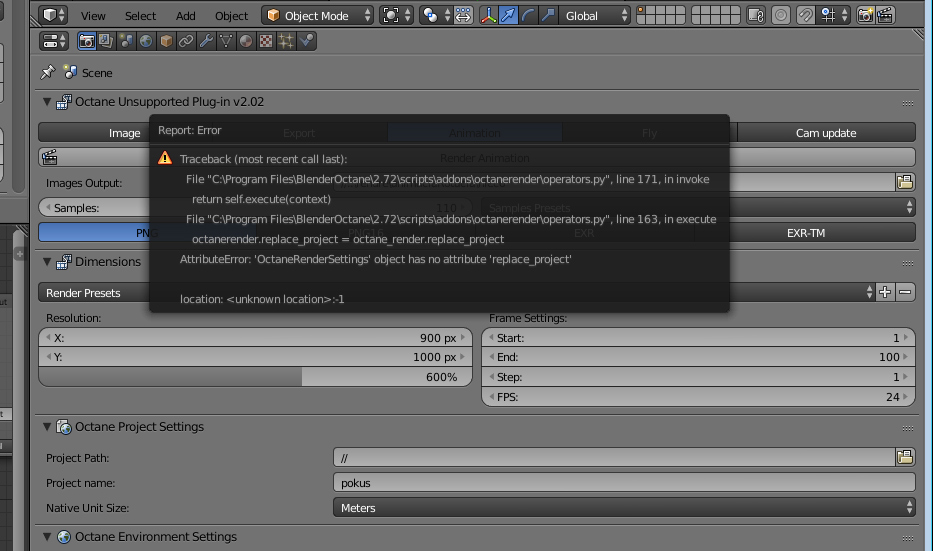Open the pivot point selector
This screenshot has height=551, width=933.
click(435, 15)
